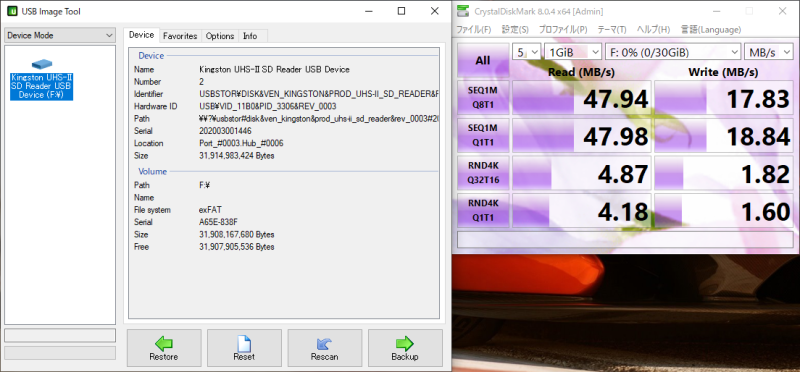Click the RND4K Q1T1 read result 4.18
The height and width of the screenshot is (372, 800).
click(x=582, y=211)
